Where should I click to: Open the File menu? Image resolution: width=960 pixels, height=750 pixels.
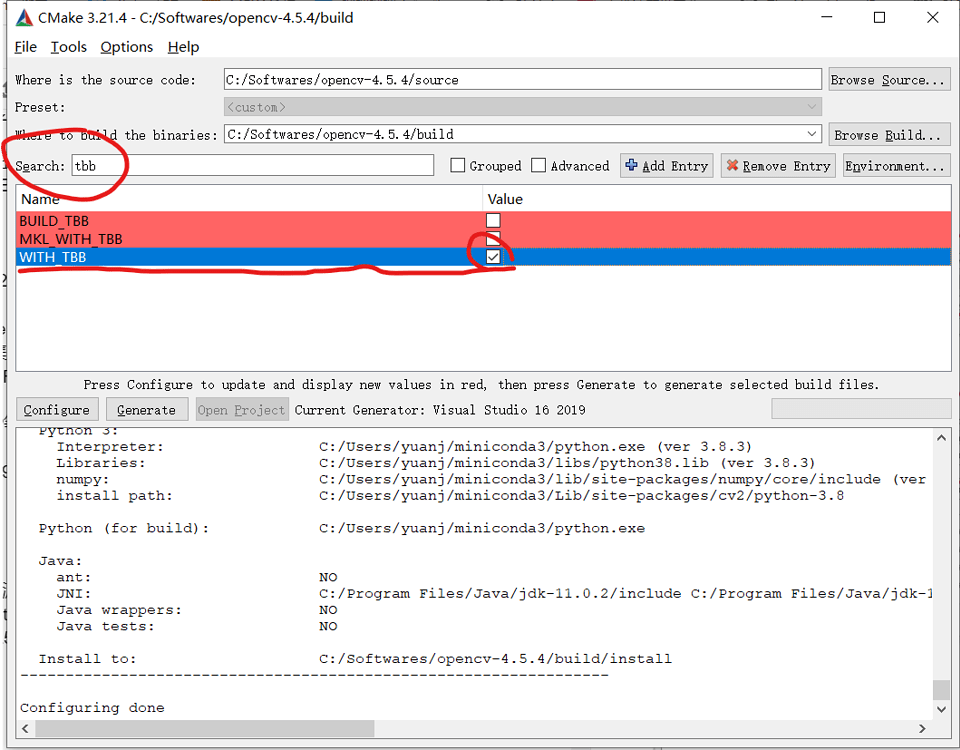coord(24,47)
